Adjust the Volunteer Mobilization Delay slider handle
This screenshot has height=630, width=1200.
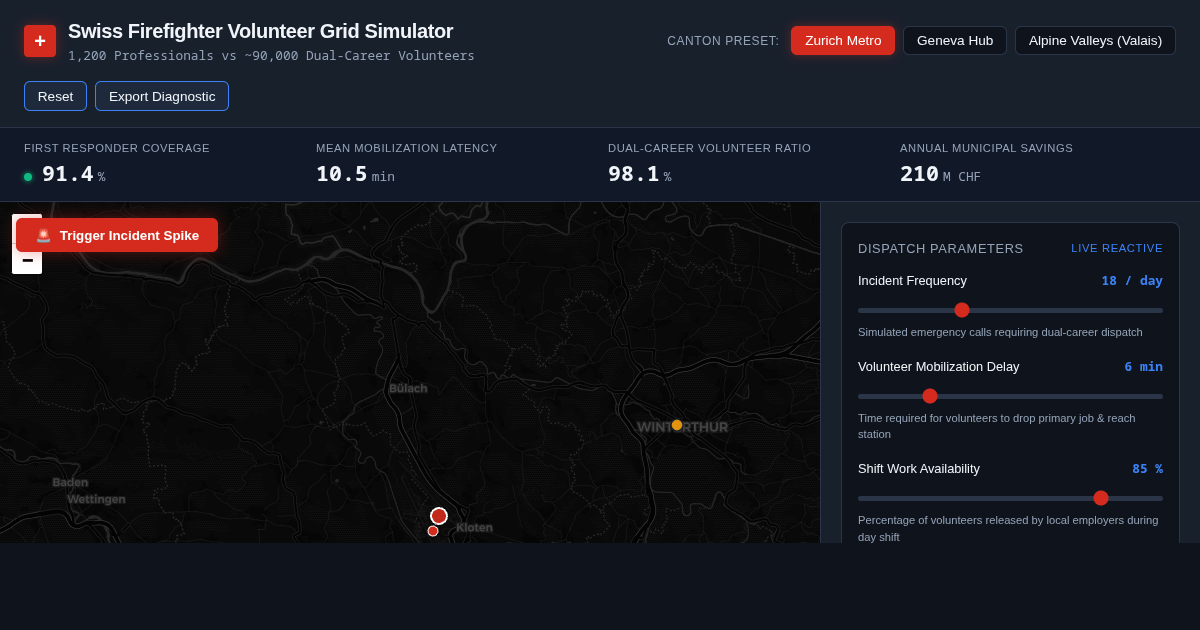(930, 396)
